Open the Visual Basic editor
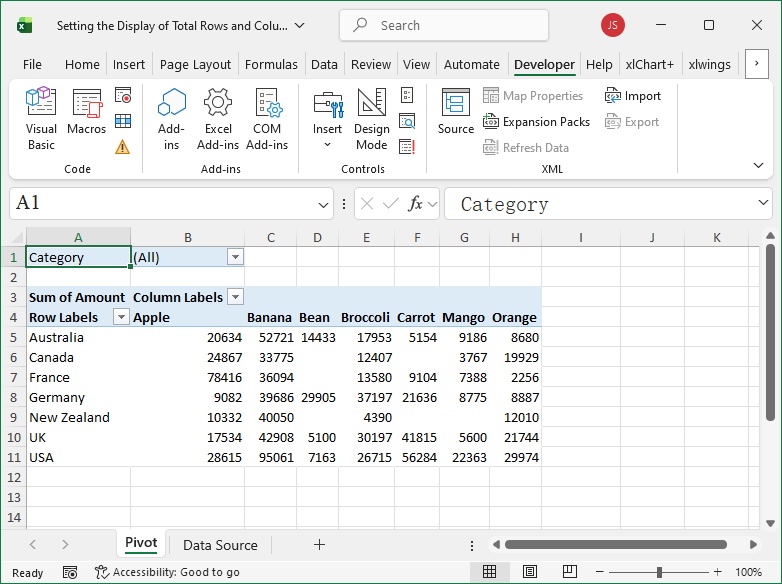782x584 pixels. click(x=41, y=119)
